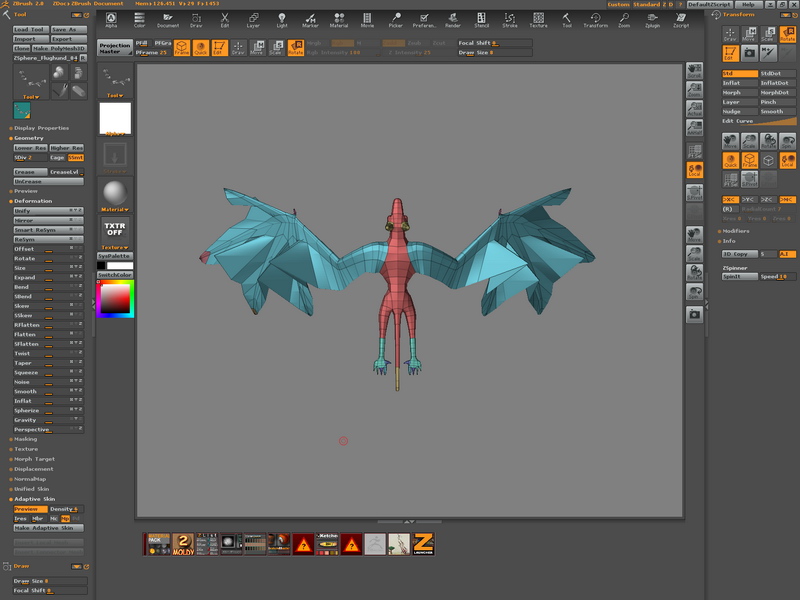Enable the >Y< symmetry axis
Screen dimensions: 800x600
749,199
